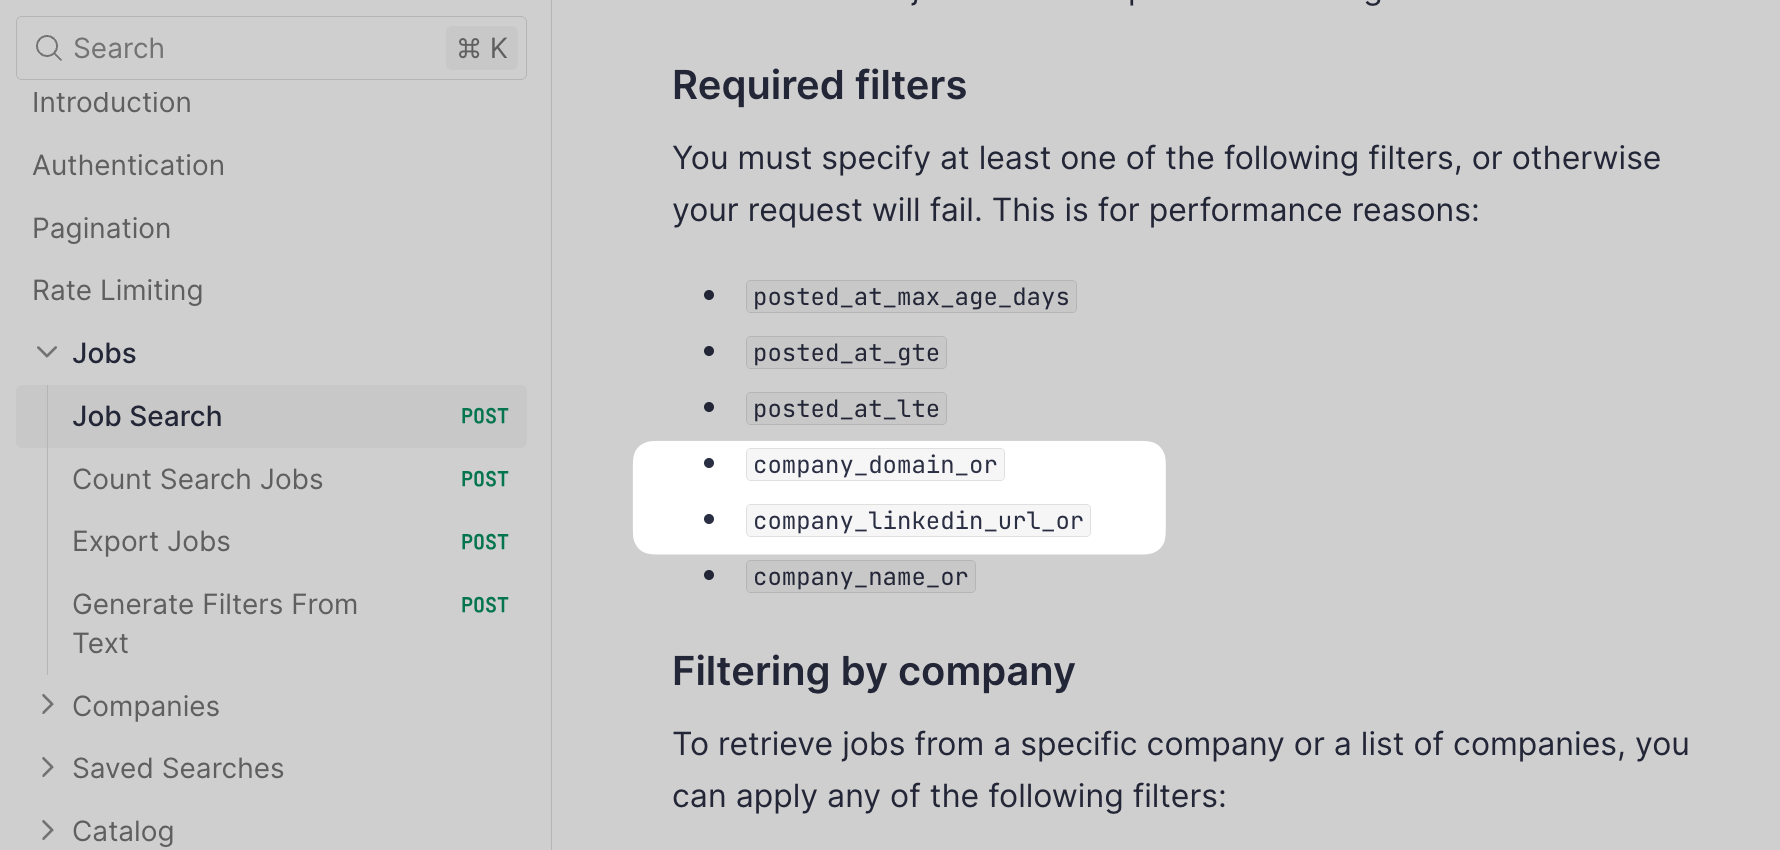Open the Export Jobs endpoint
The image size is (1780, 850).
[151, 542]
